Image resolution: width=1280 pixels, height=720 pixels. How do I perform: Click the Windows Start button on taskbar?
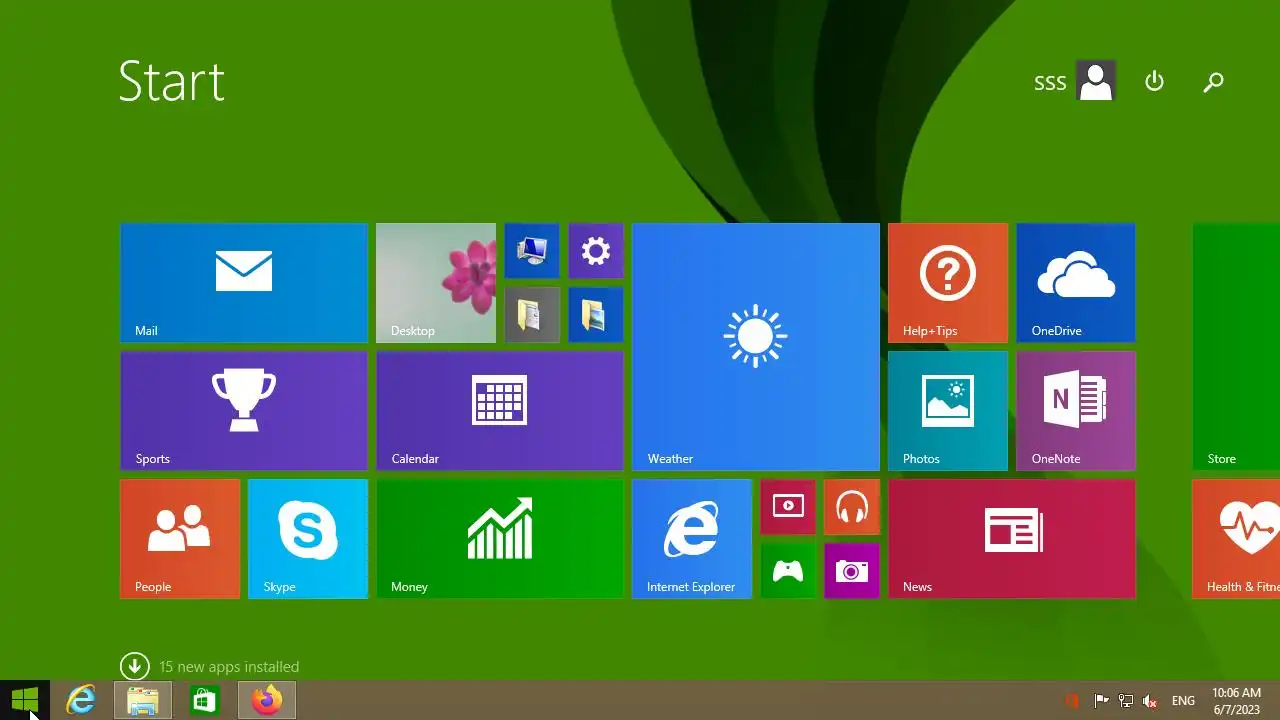(x=25, y=700)
